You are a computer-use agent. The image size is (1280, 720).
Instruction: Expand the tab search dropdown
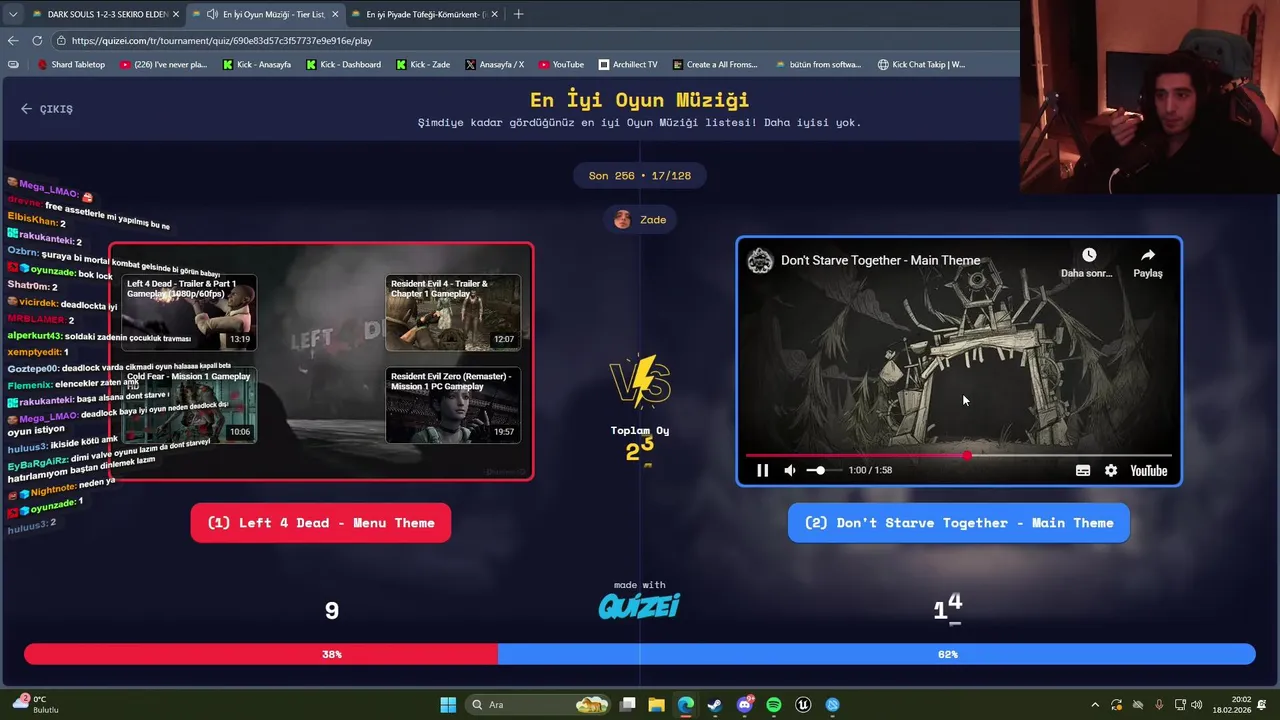pos(13,14)
